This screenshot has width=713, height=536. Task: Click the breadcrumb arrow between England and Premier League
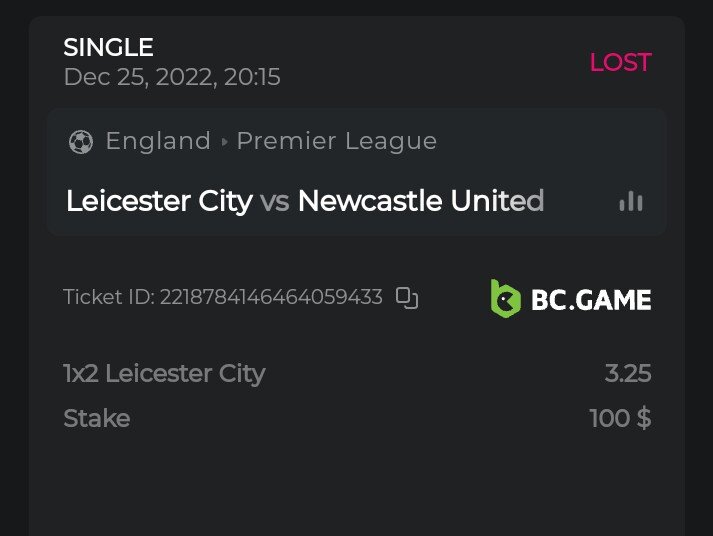224,142
